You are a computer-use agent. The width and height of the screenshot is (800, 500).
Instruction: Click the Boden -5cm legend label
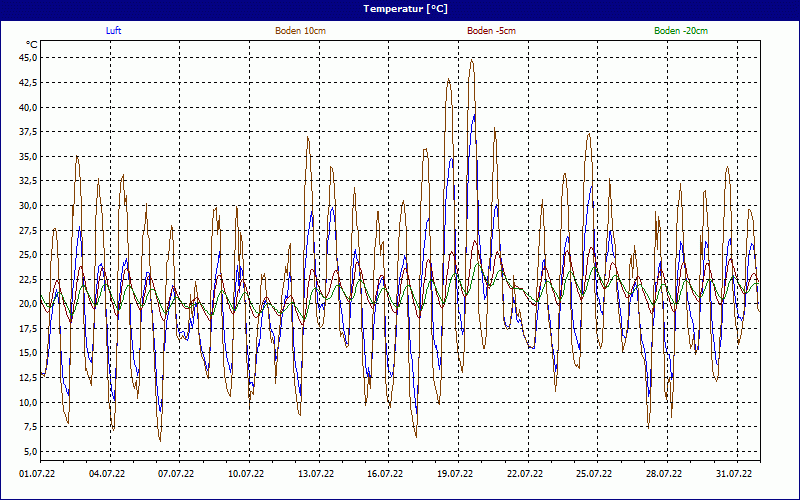pos(491,31)
